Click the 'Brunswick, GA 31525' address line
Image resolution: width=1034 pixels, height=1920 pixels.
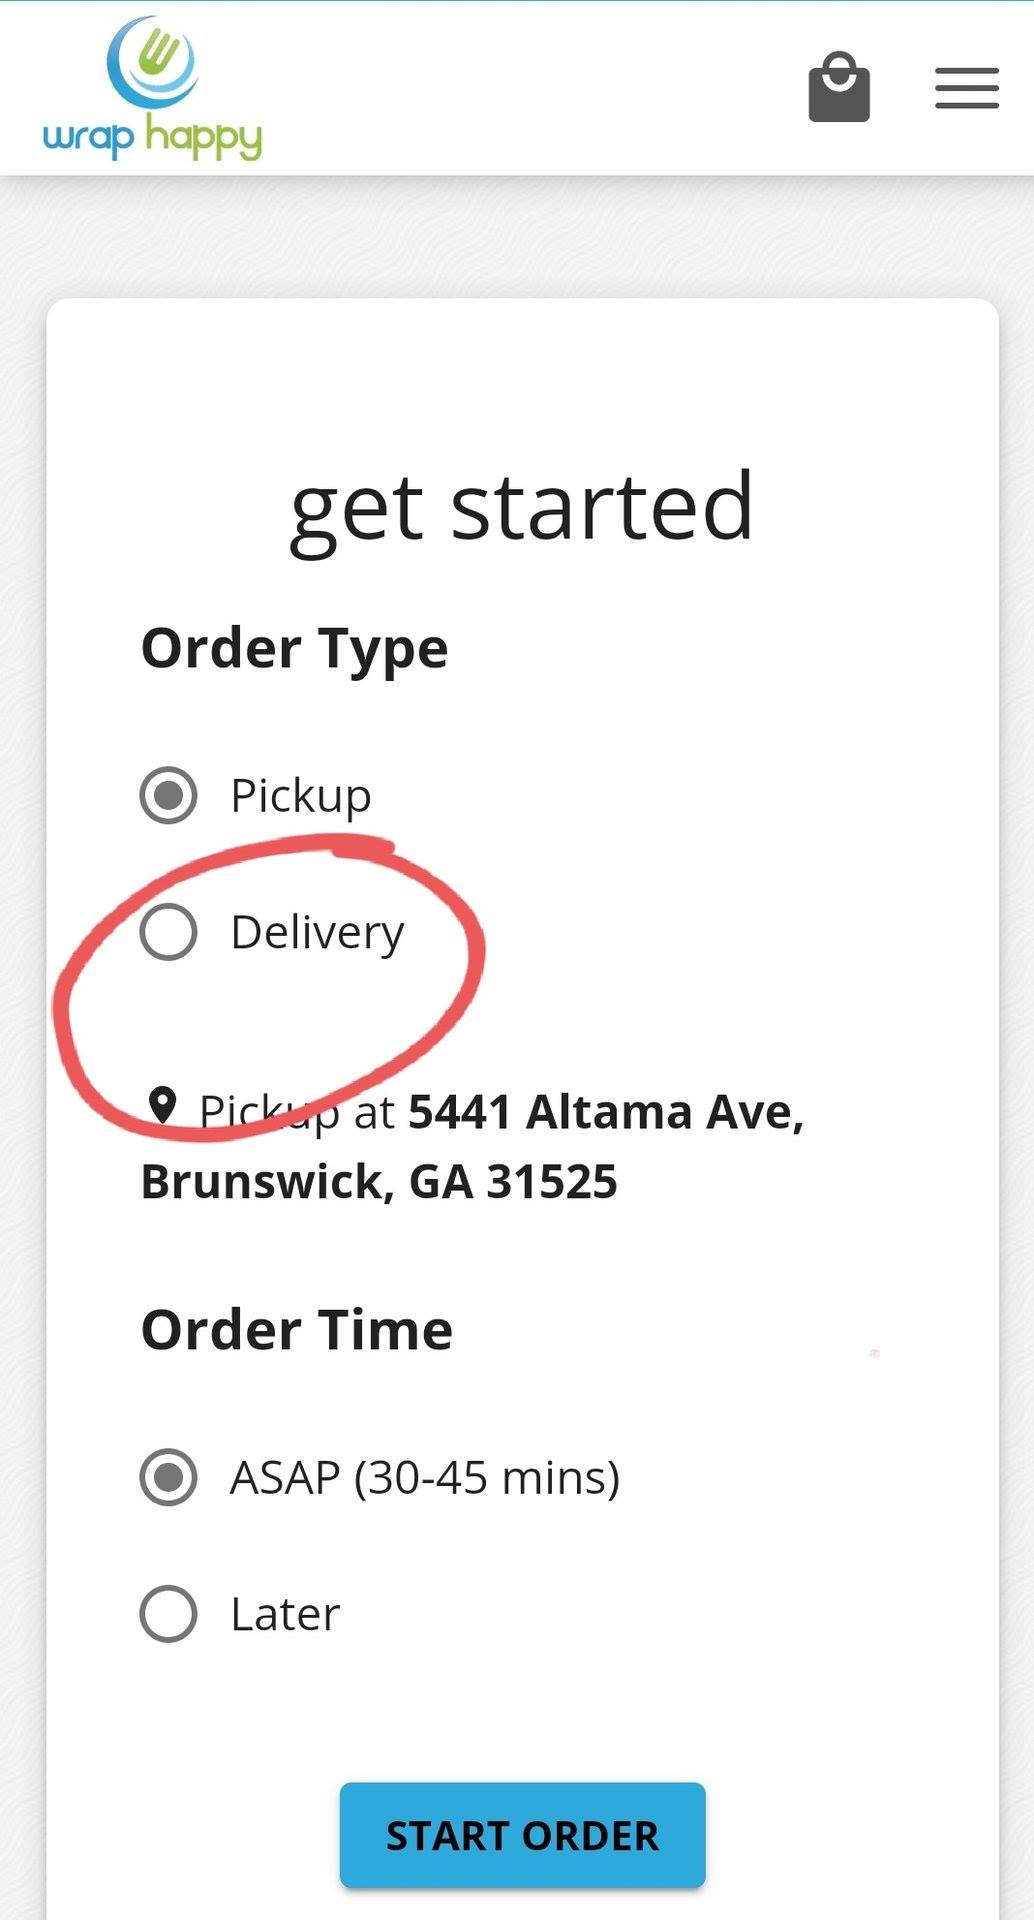(x=379, y=1181)
